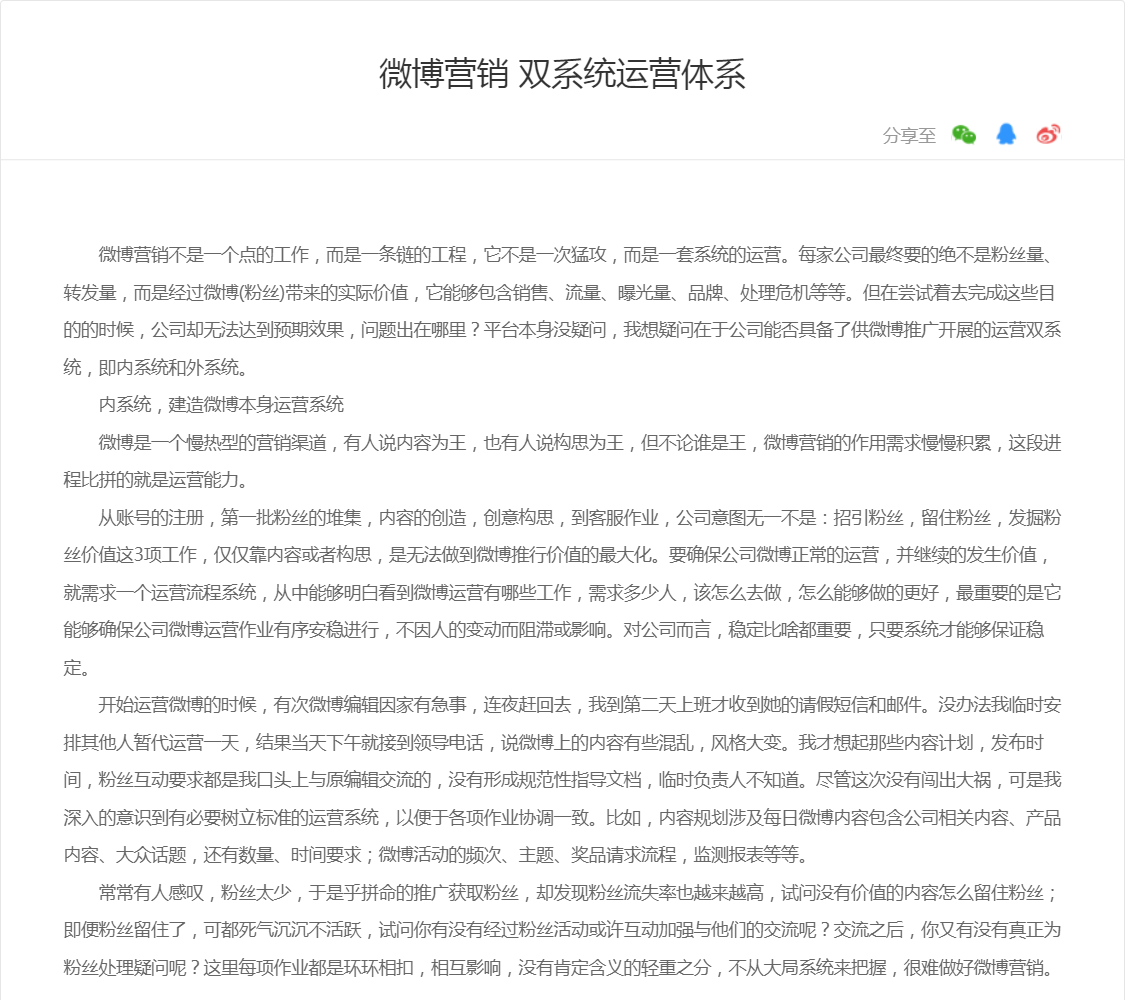Click the line beginning 就需求一个运营流程系统
Image resolution: width=1125 pixels, height=1000 pixels.
(562, 593)
